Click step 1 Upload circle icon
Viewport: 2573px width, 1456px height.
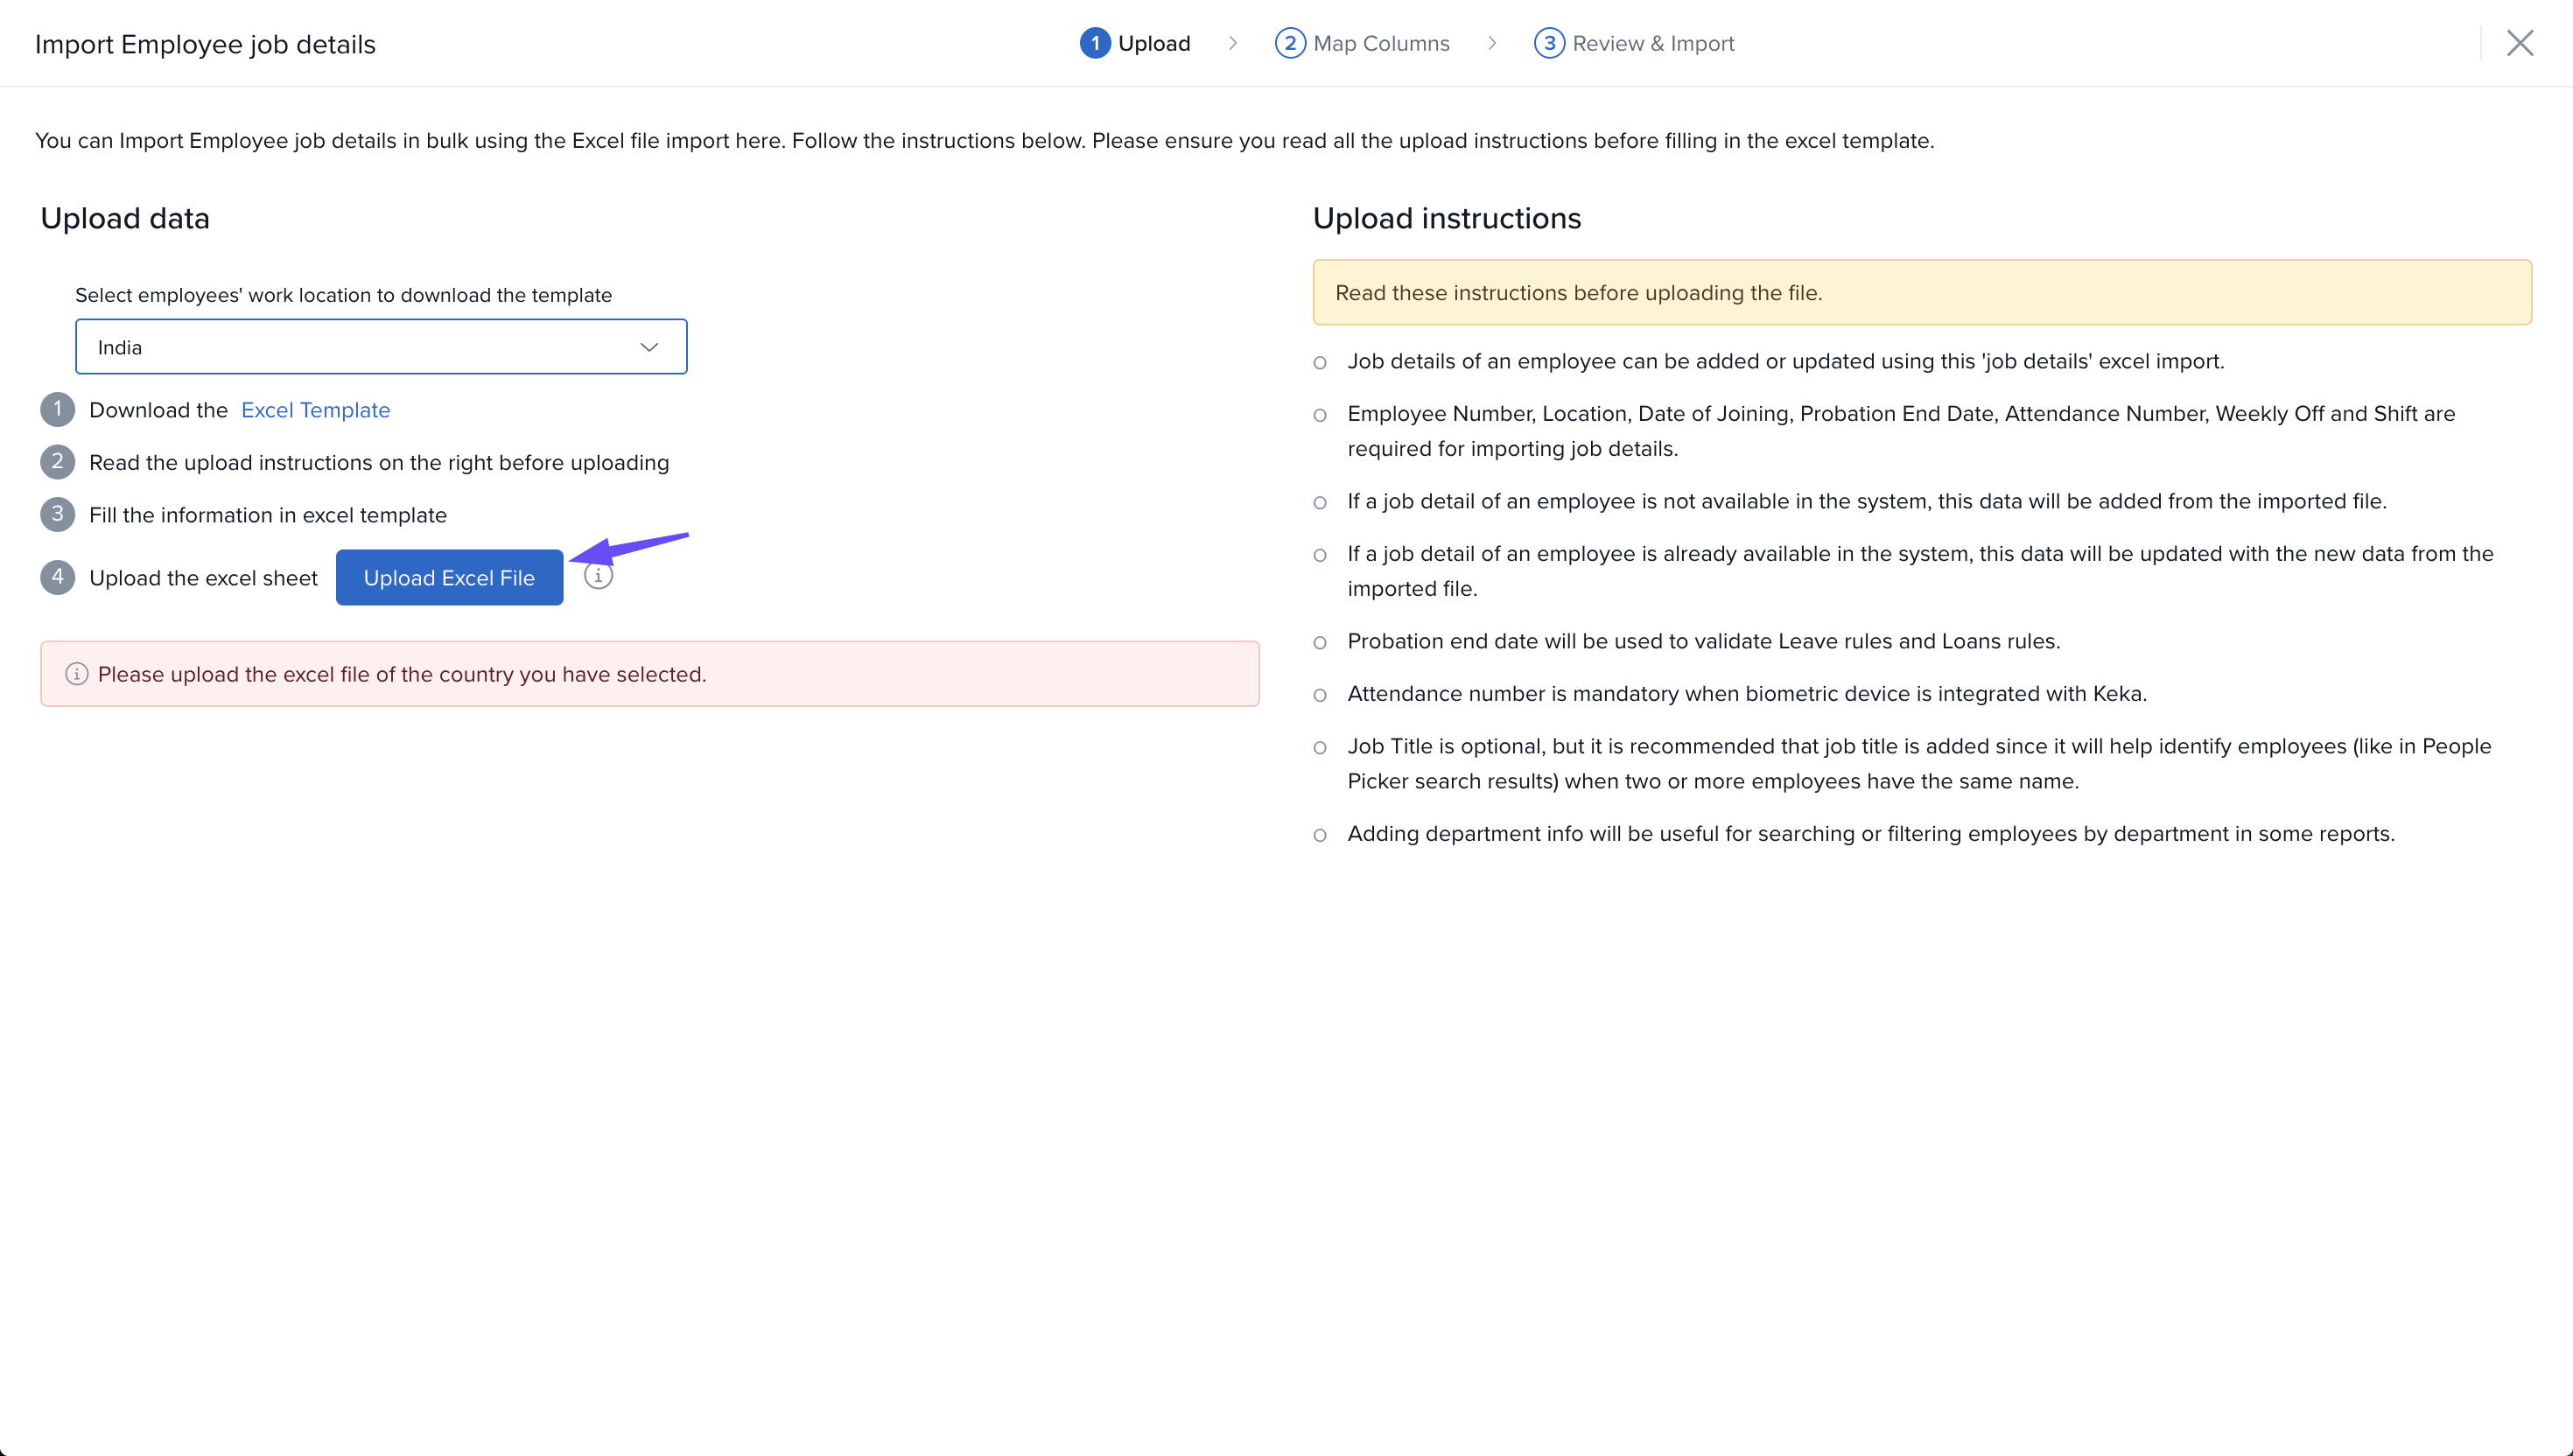coord(1095,43)
